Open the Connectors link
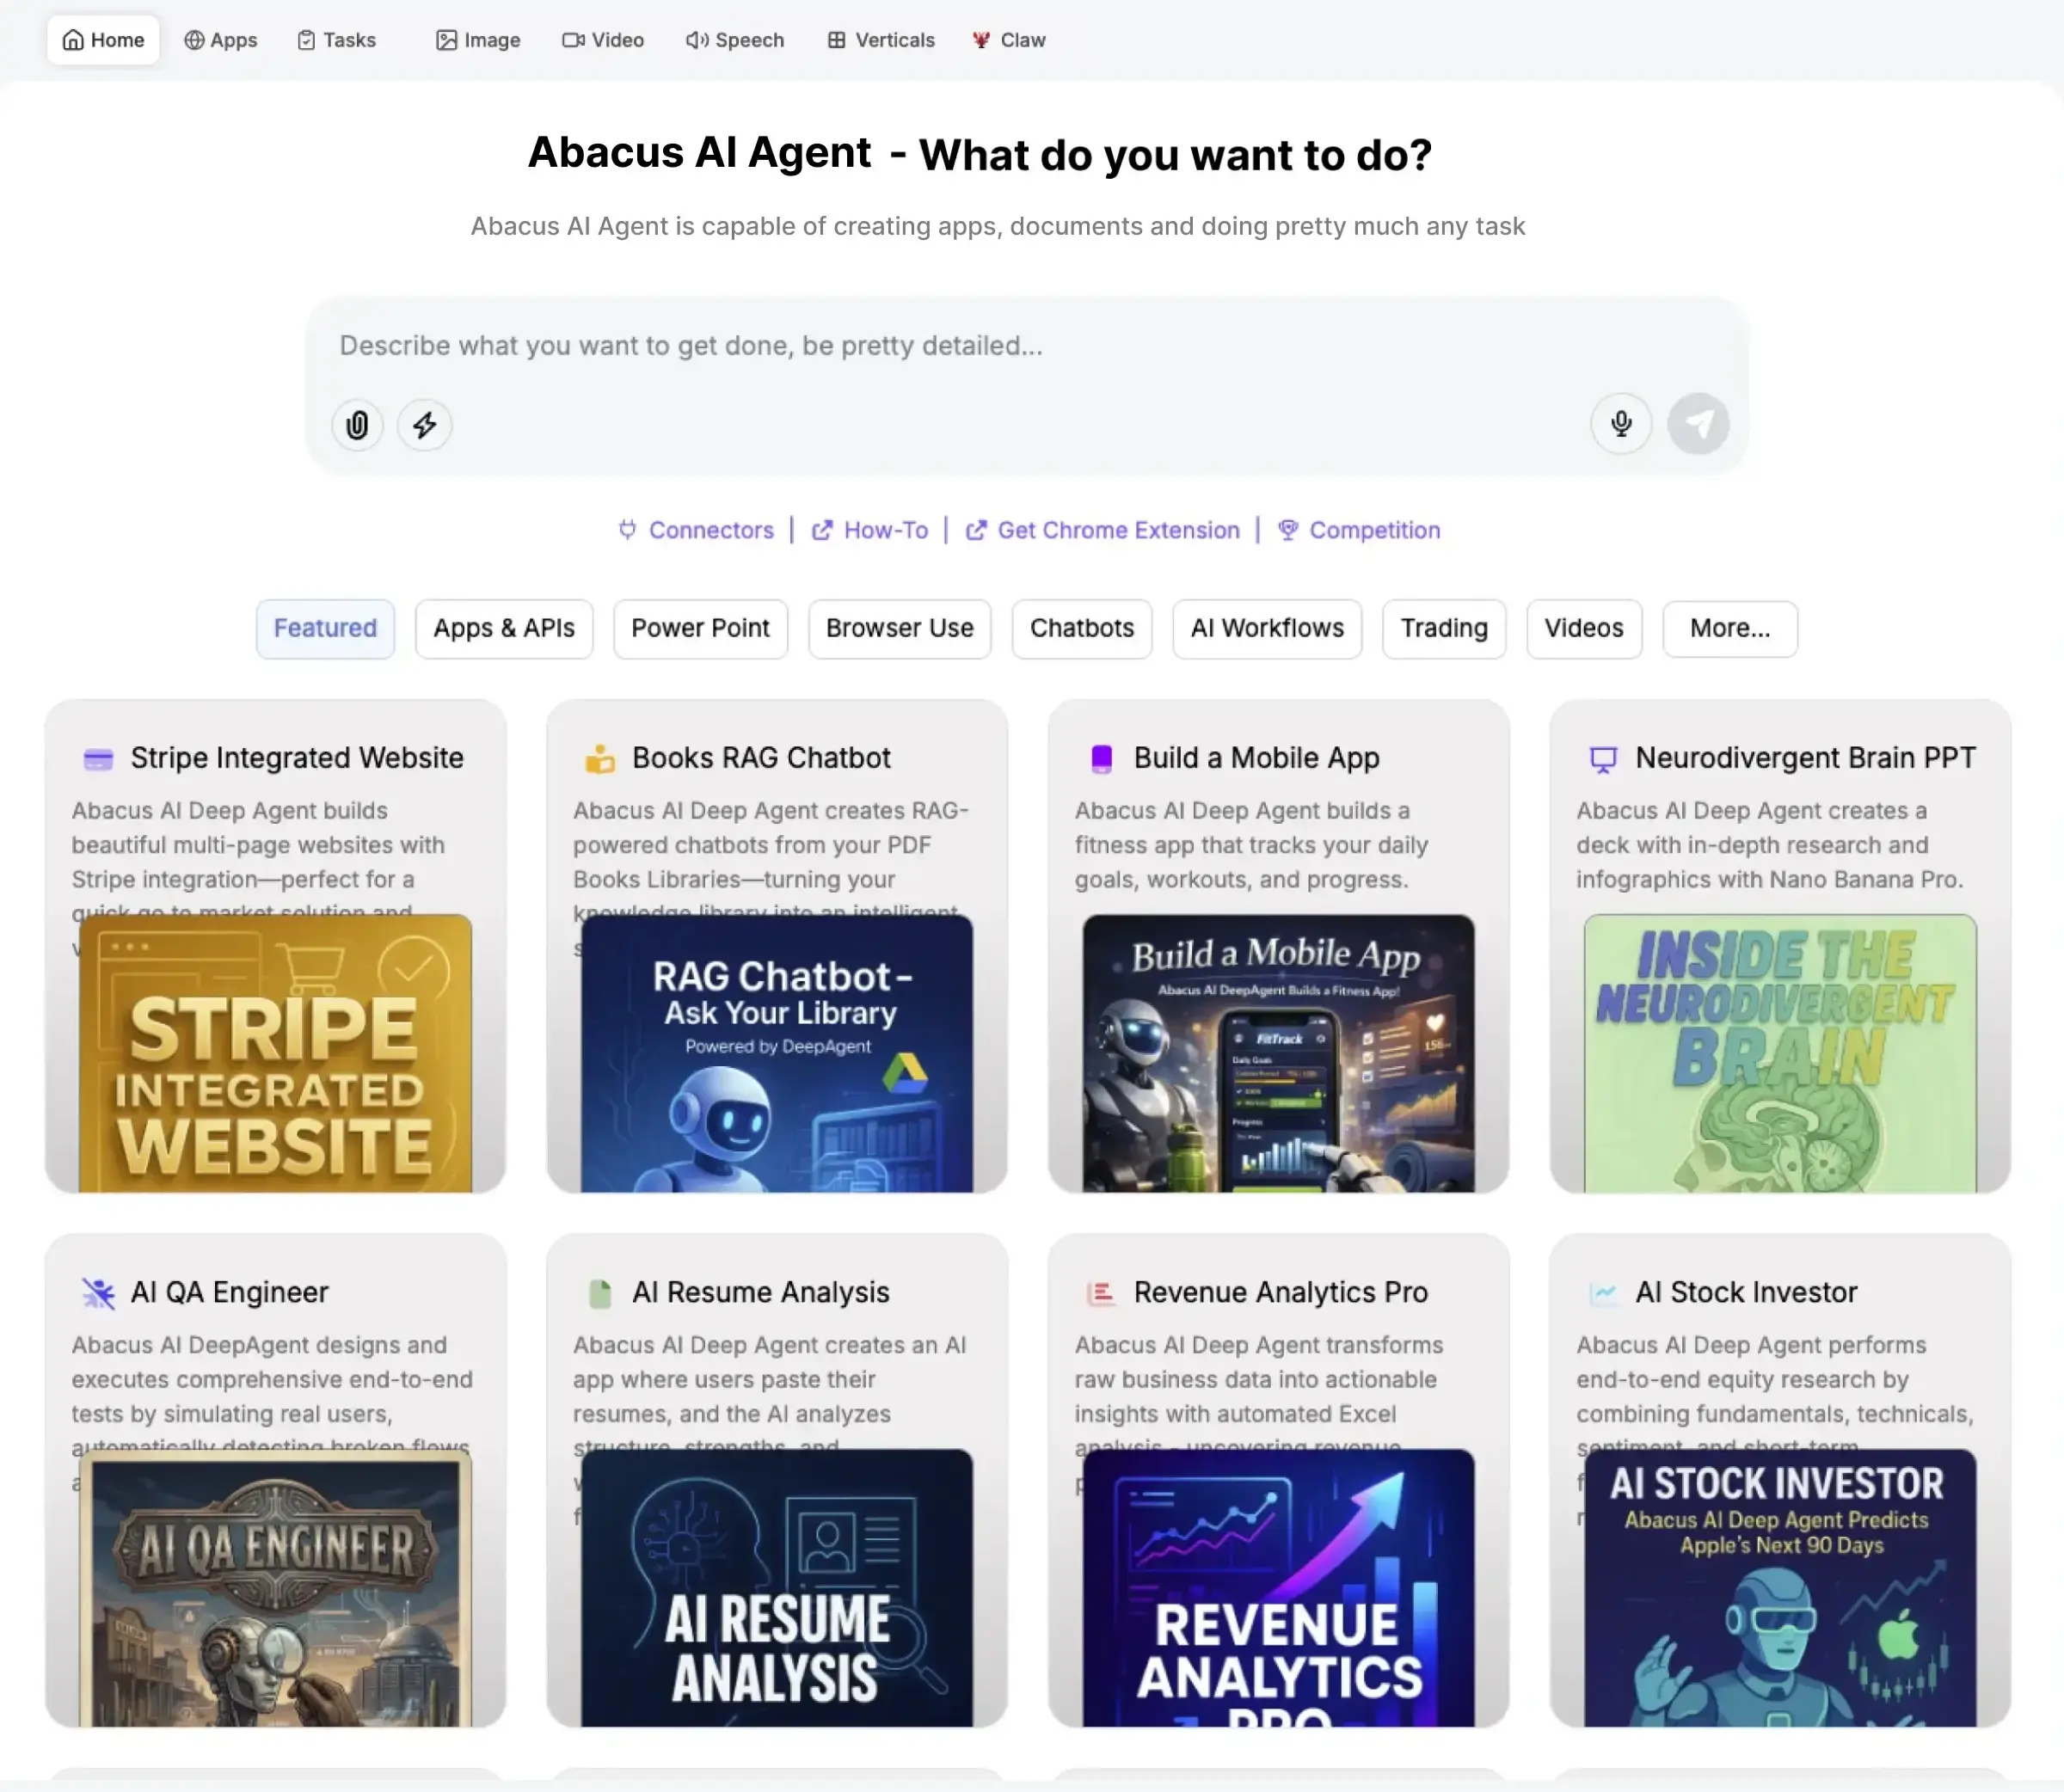The width and height of the screenshot is (2064, 1792). point(697,530)
